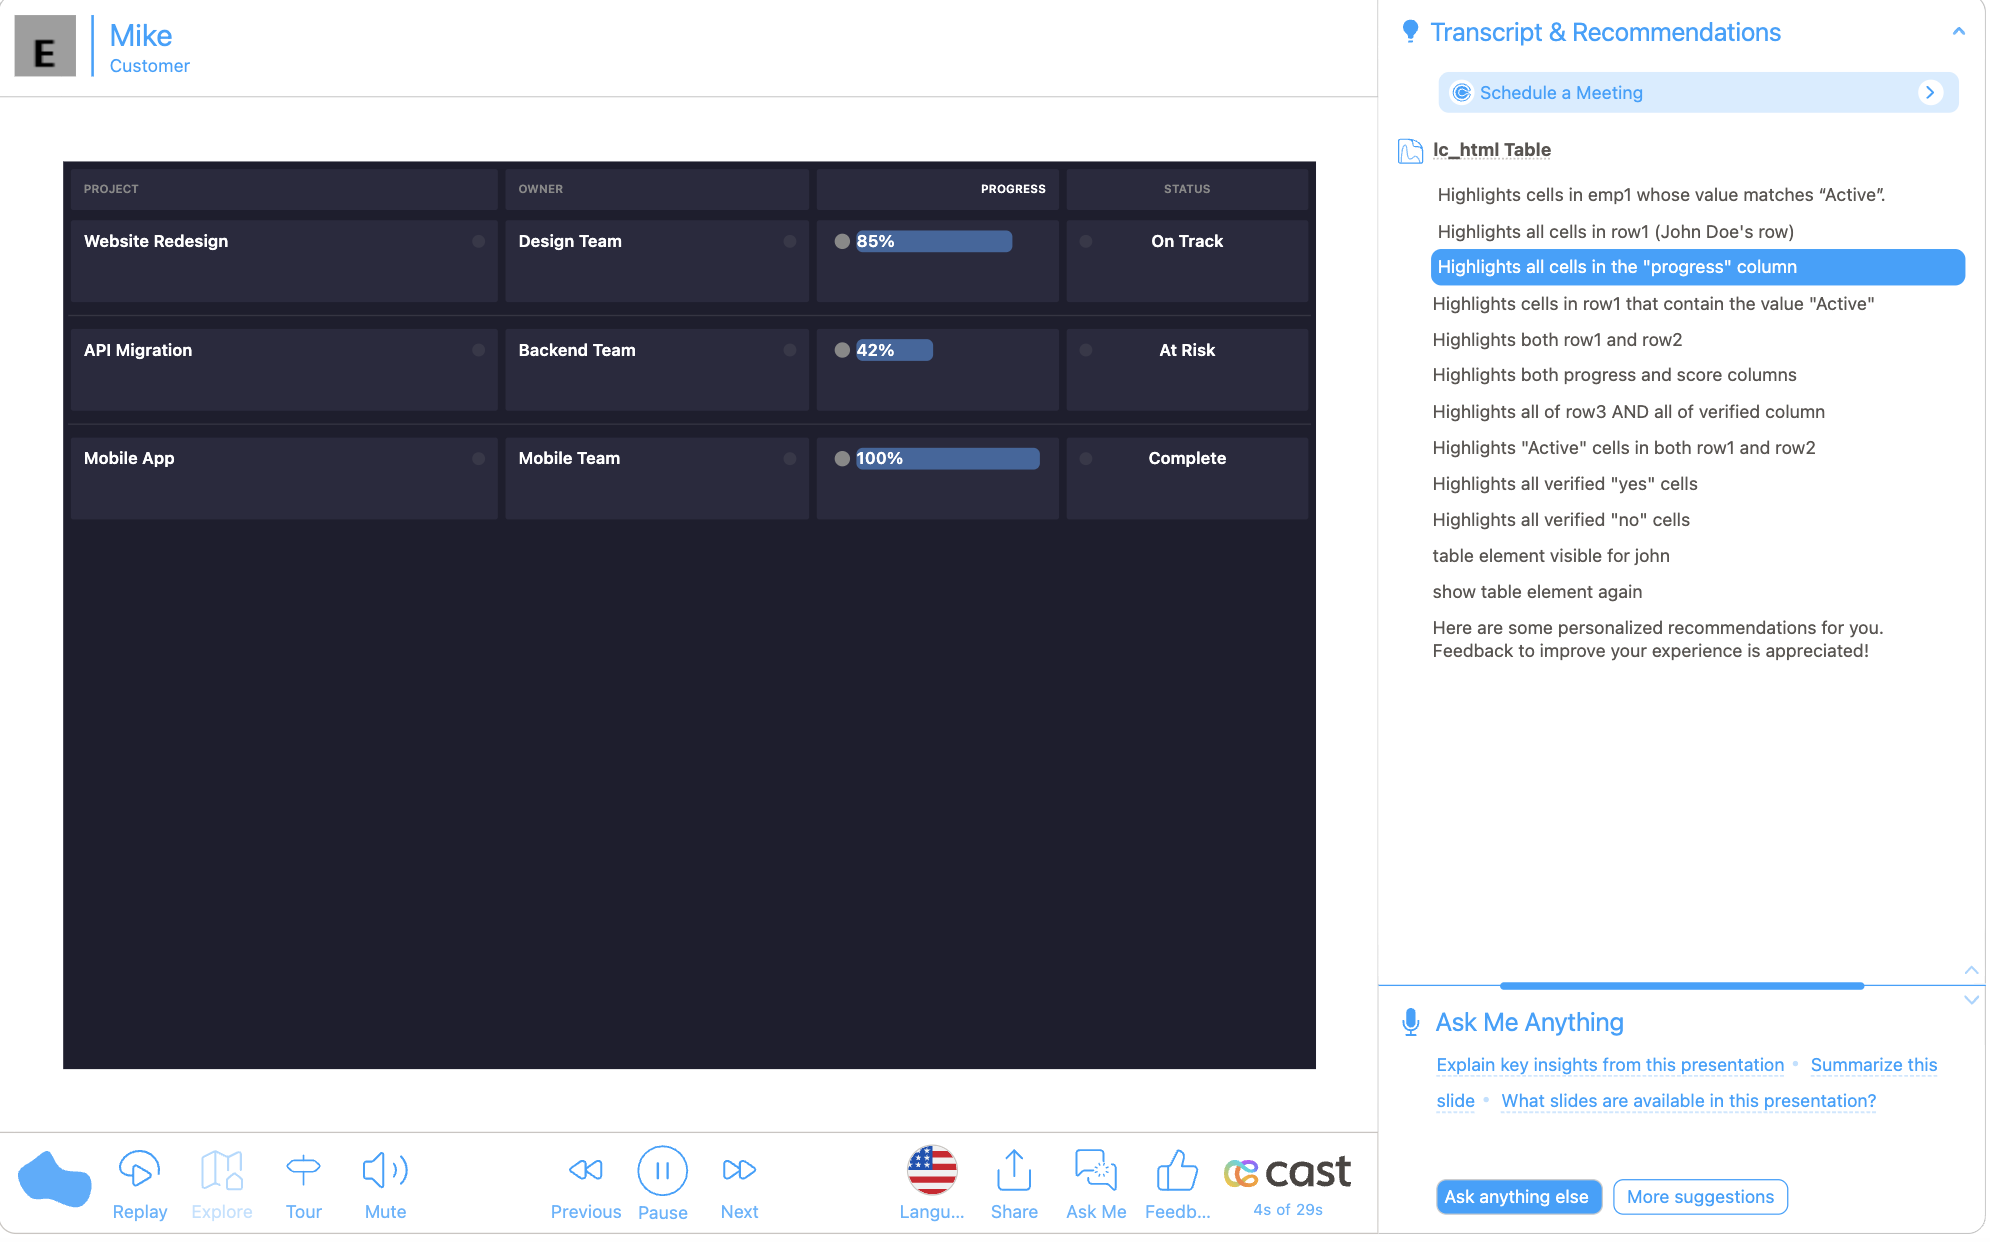1990x1242 pixels.
Task: Click the Ask anything else button
Action: (x=1517, y=1197)
